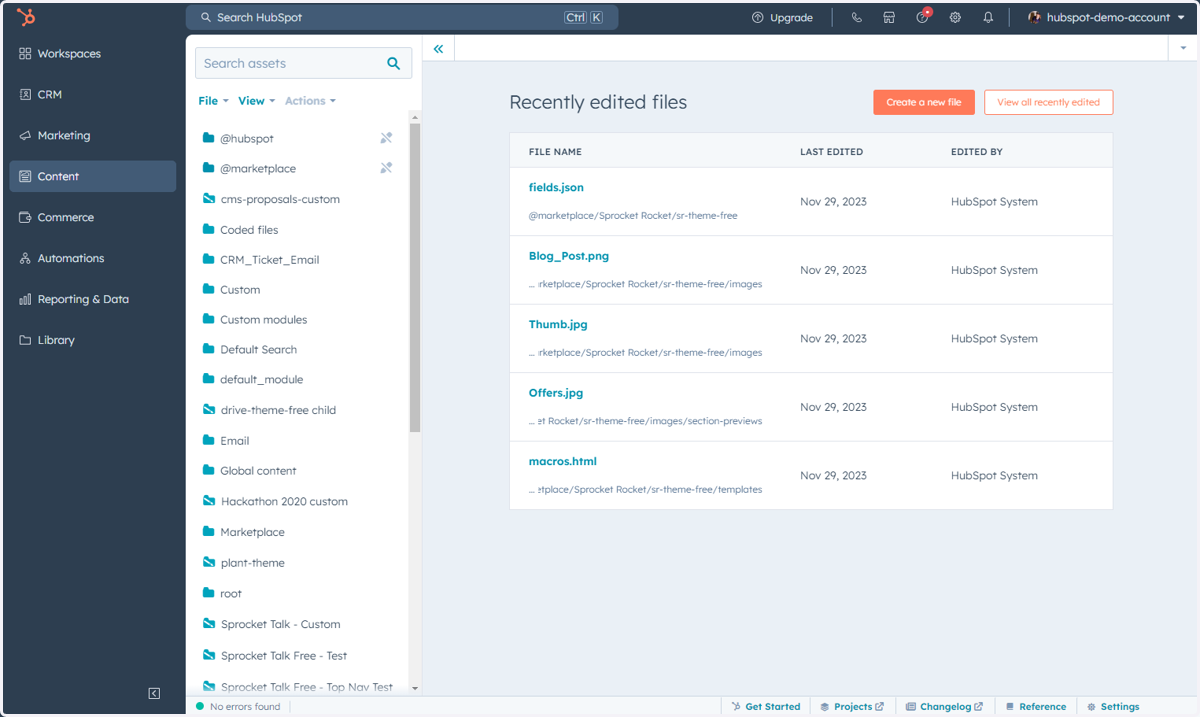Click the pin icon next to @hubspot

click(x=386, y=138)
